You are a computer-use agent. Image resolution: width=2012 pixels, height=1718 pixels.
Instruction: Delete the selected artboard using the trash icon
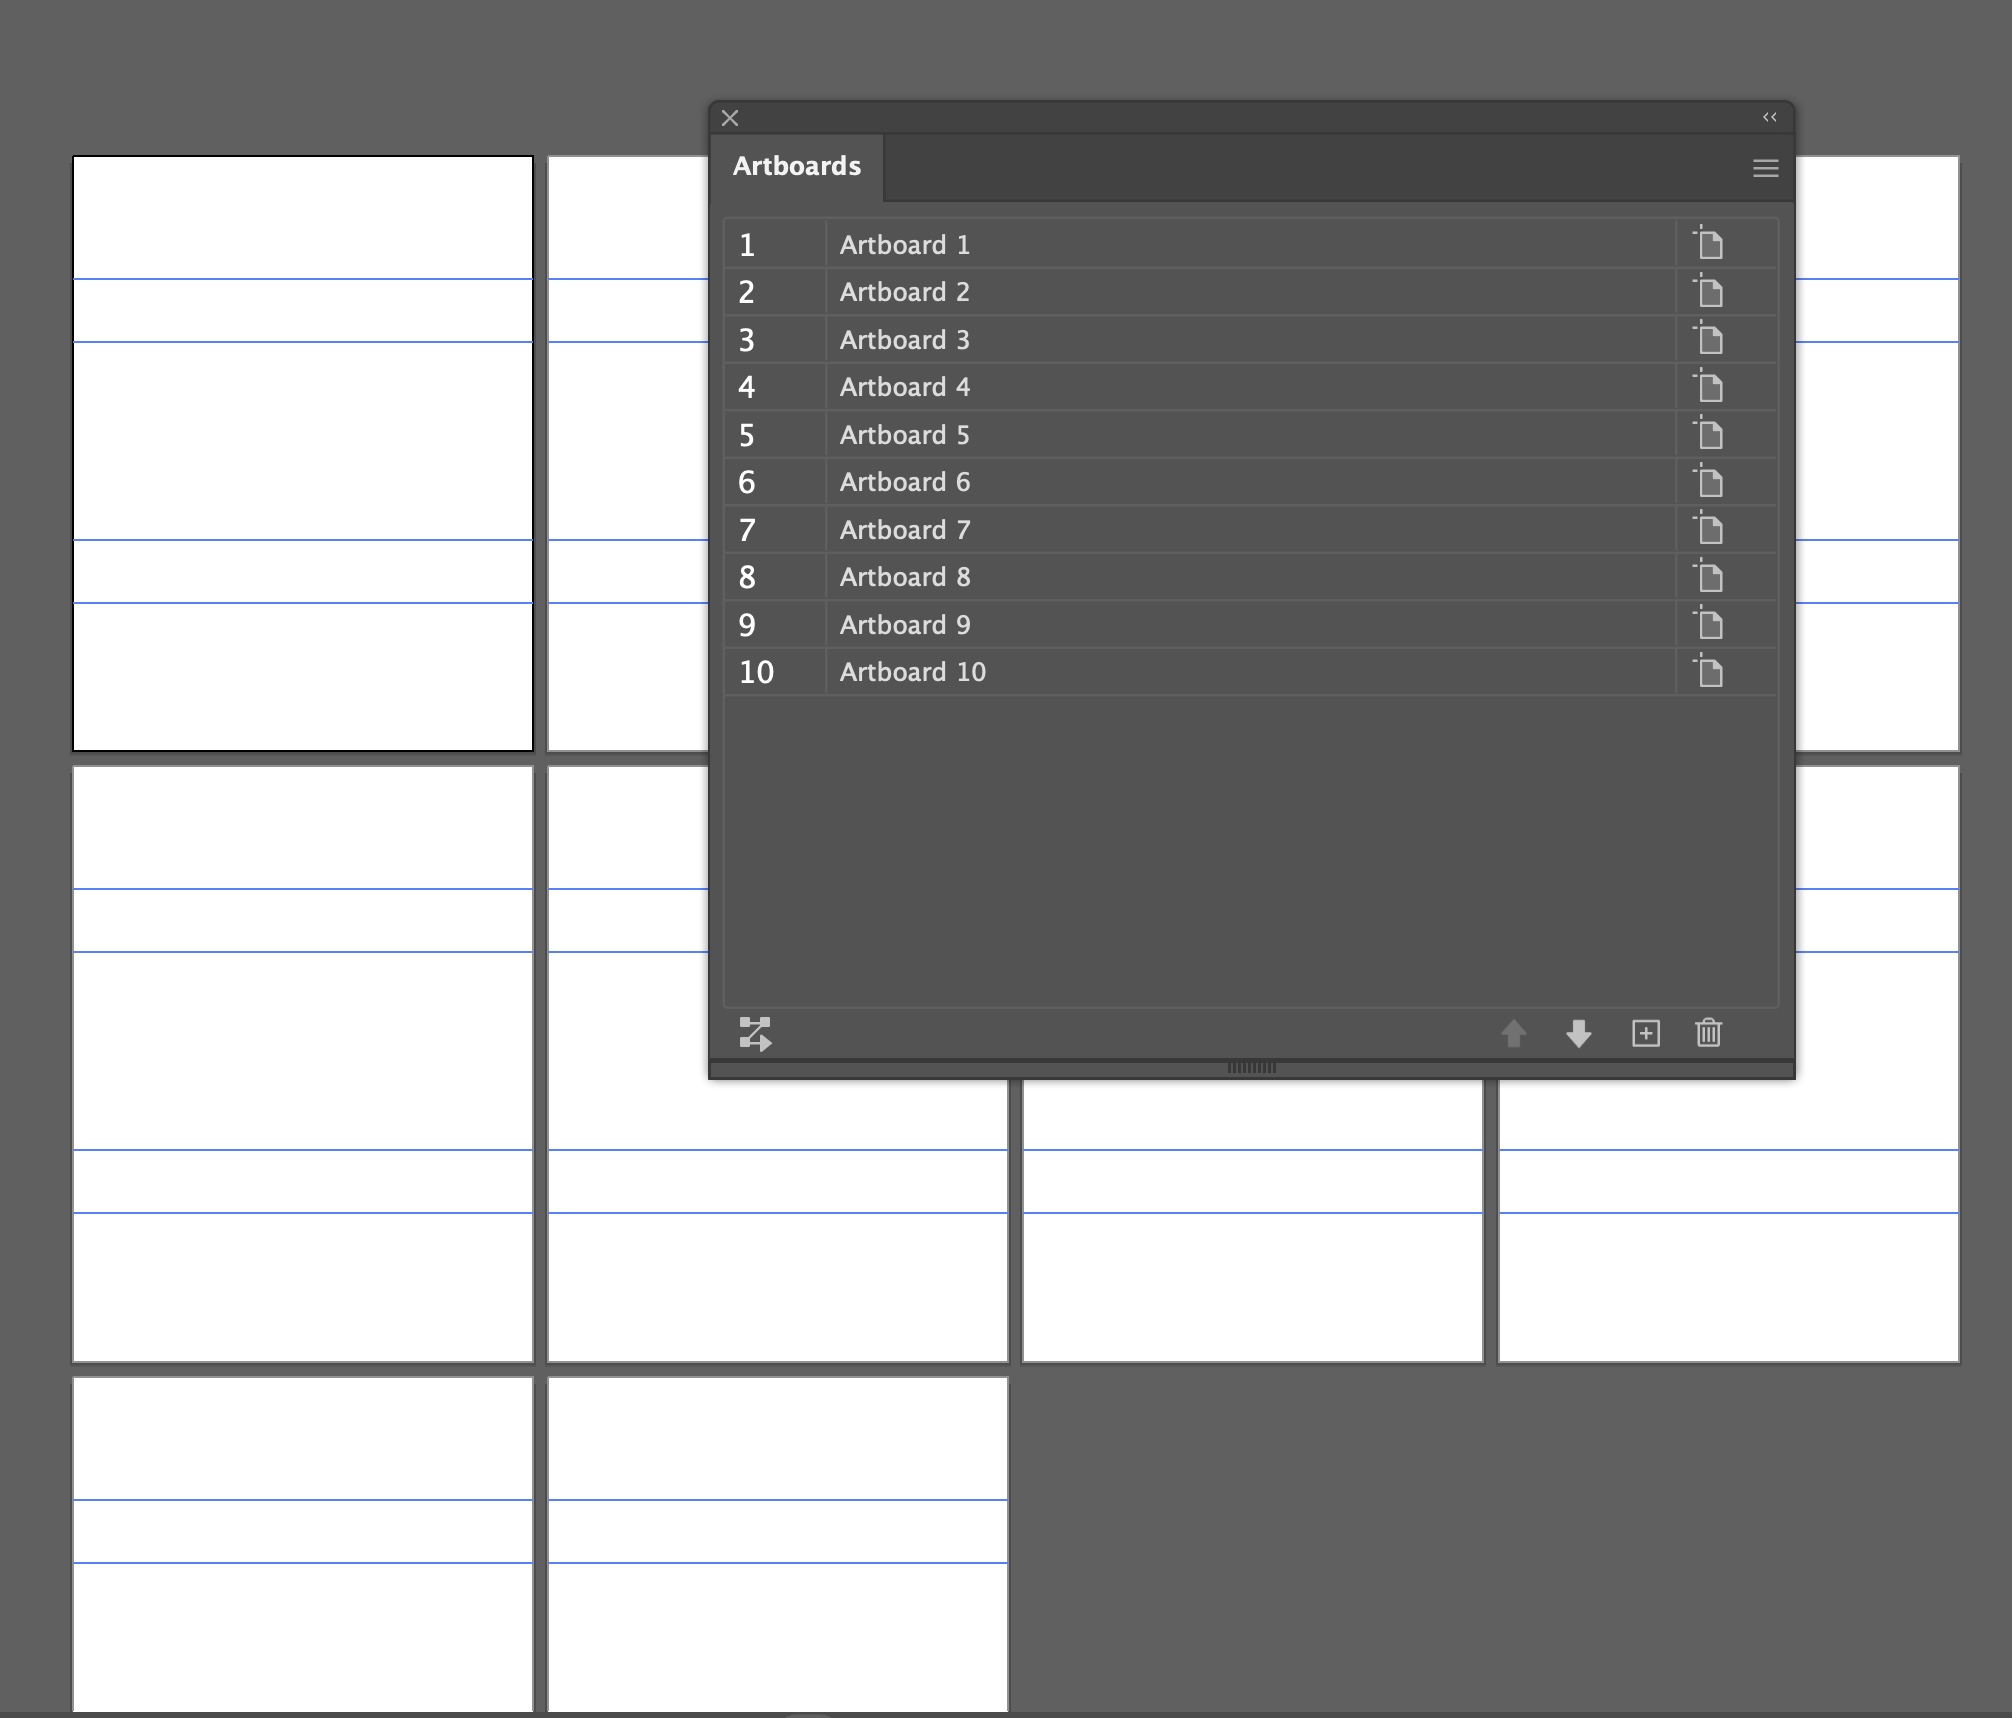coord(1709,1034)
